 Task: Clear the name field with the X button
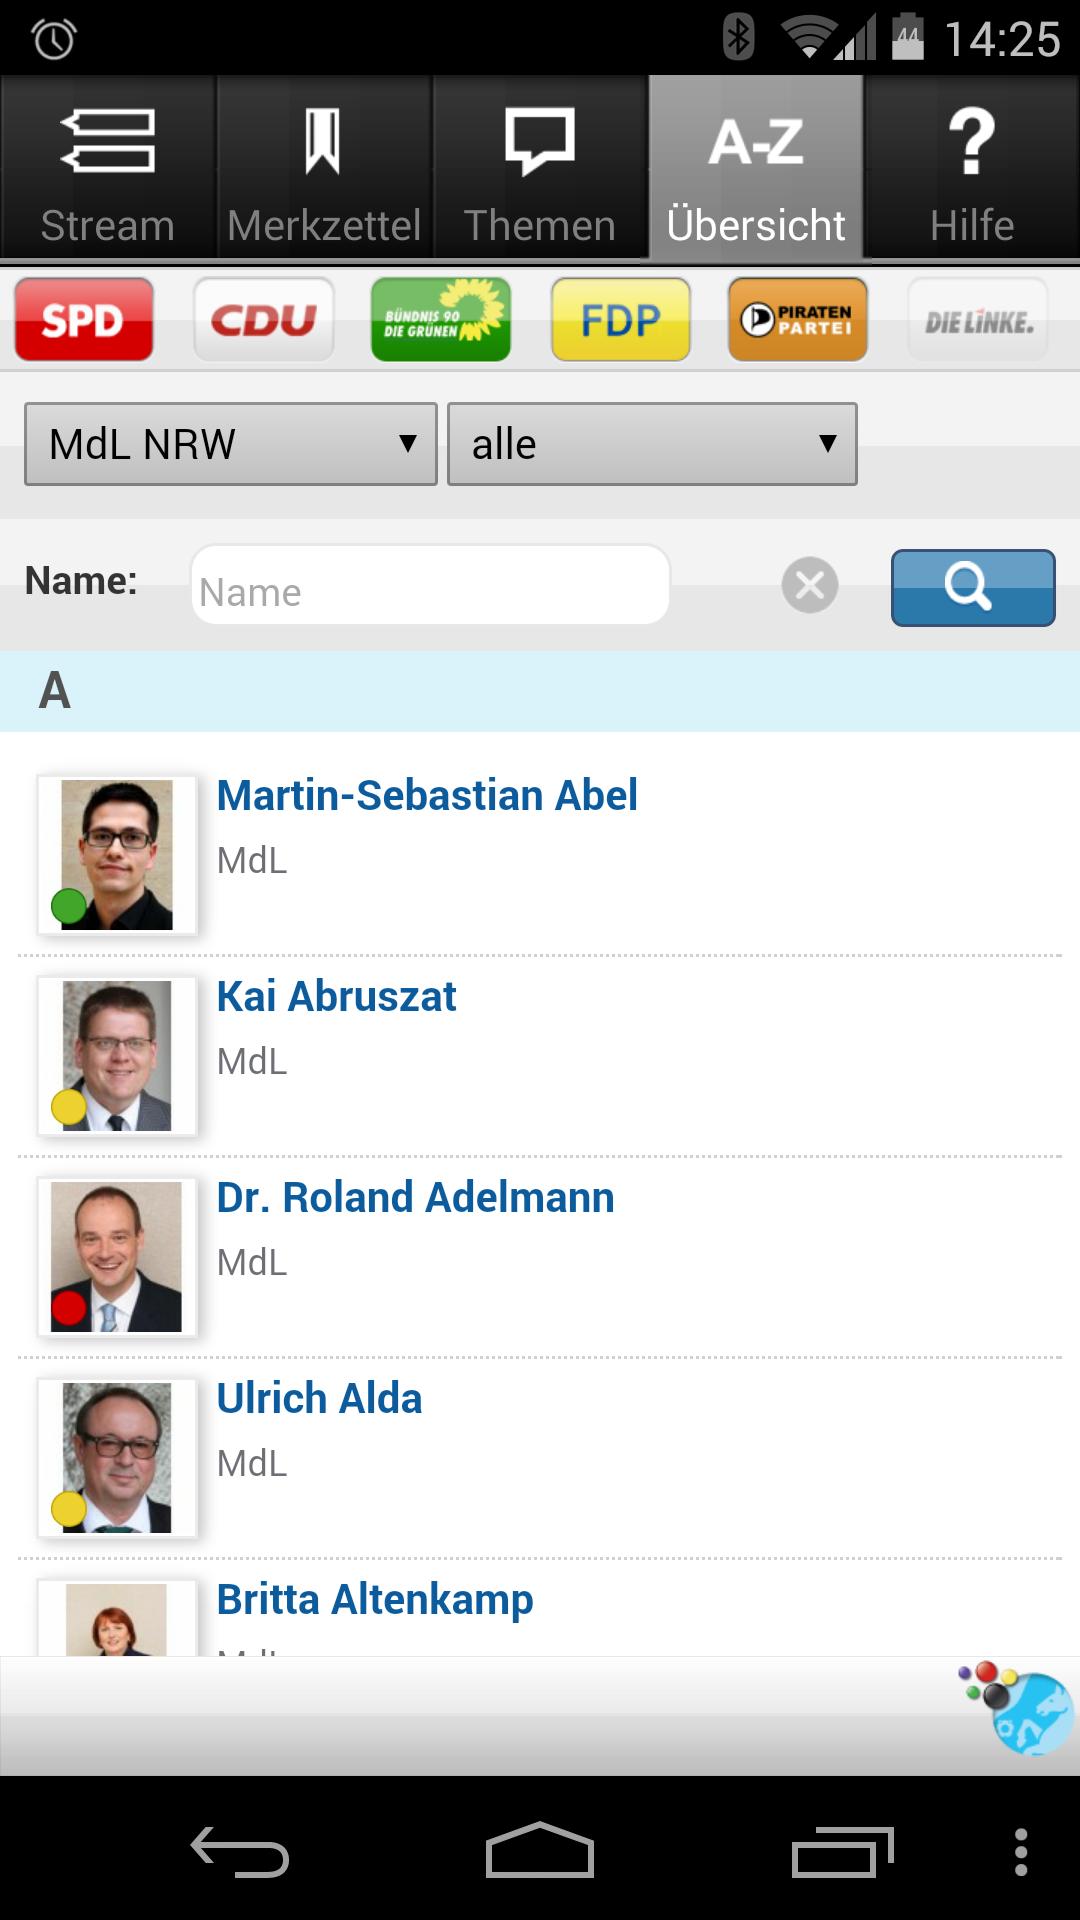809,586
